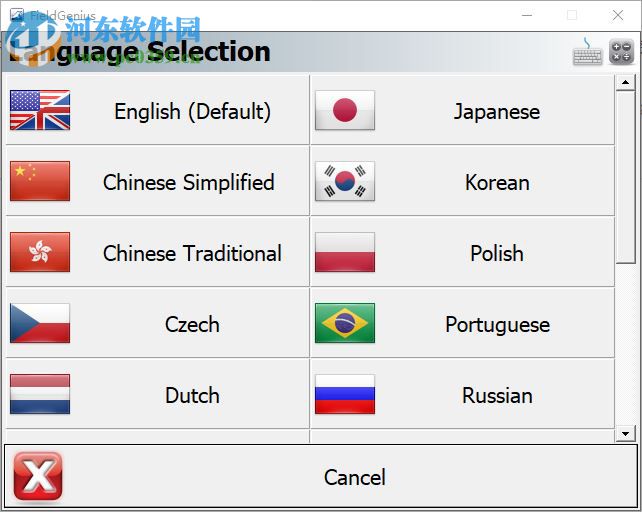Click the South Korea flag icon

(345, 181)
